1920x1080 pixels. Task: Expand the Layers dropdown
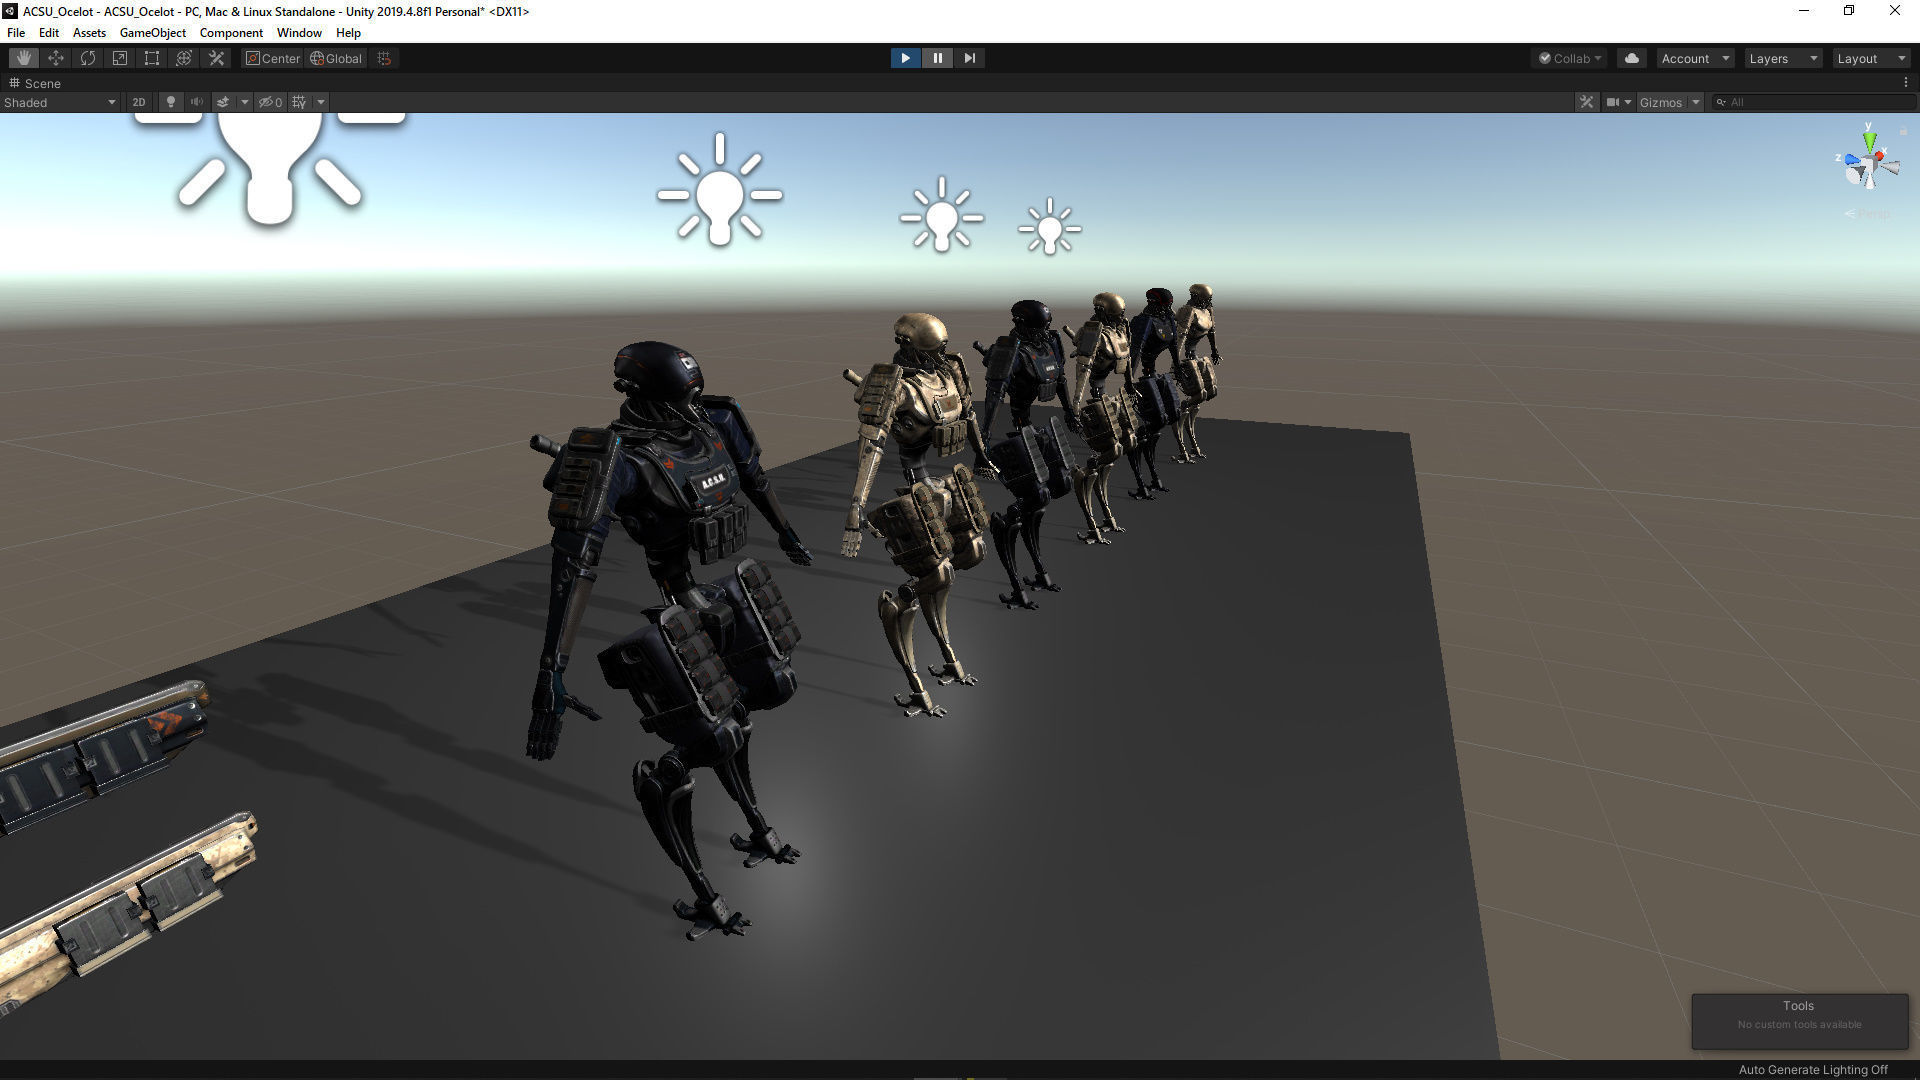coord(1782,58)
